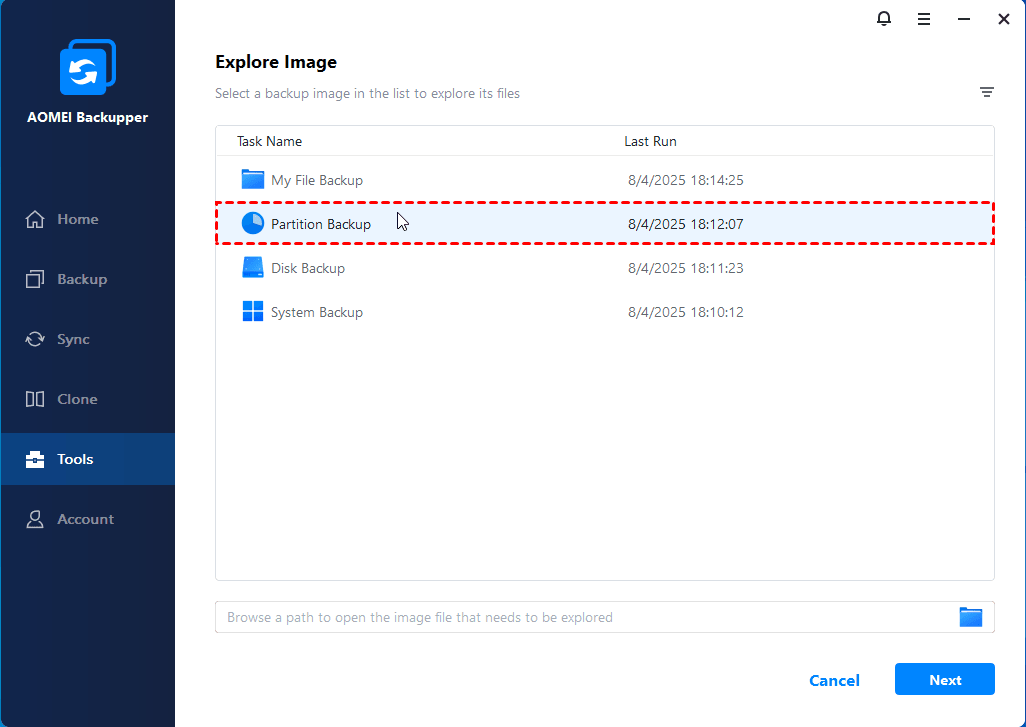
Task: Select the Backup icon in the sidebar
Action: [37, 279]
